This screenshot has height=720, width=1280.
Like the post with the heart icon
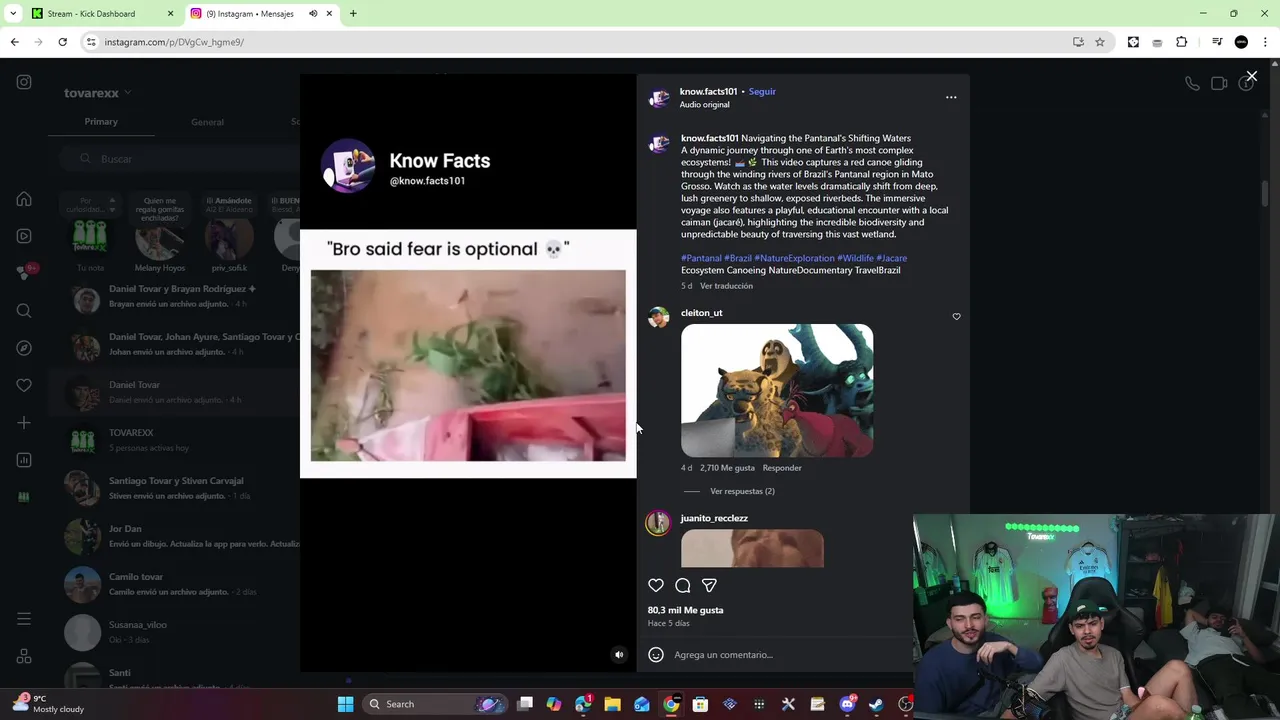tap(656, 585)
